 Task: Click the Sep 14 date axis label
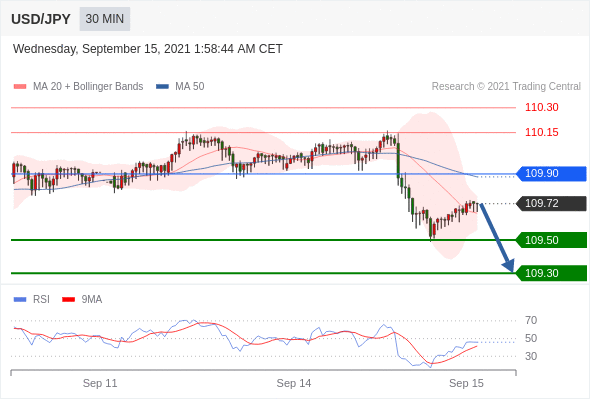point(293,383)
